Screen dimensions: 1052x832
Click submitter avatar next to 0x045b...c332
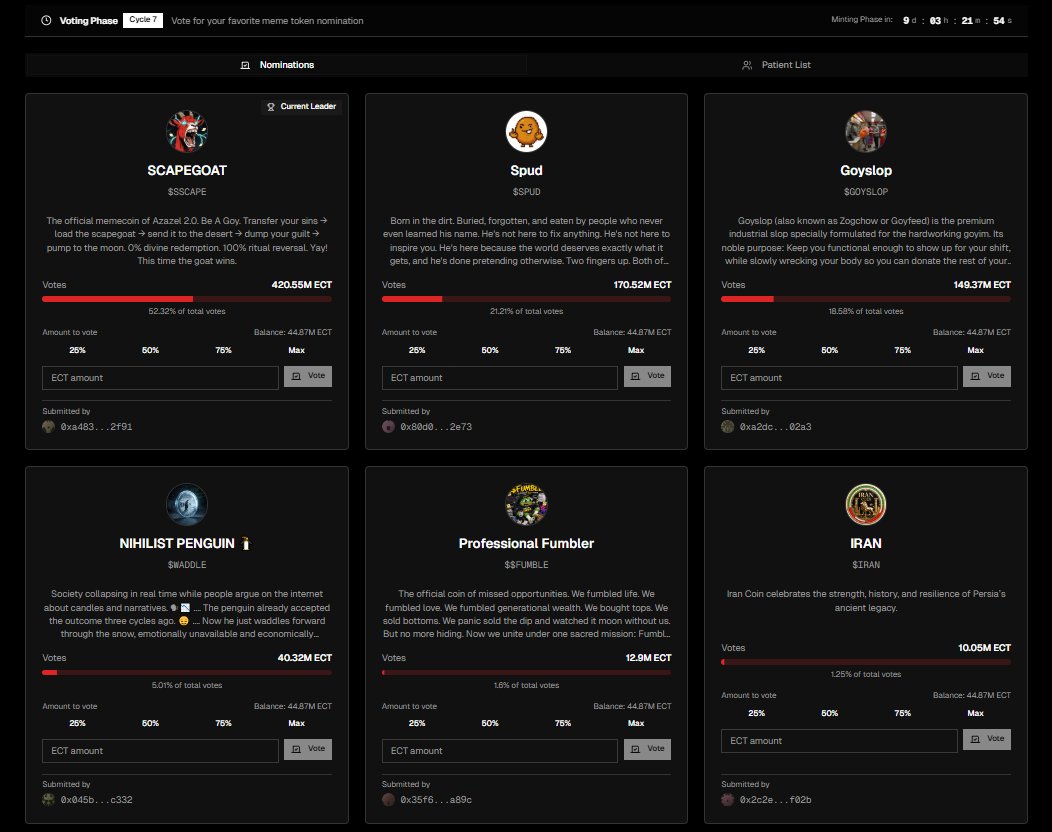[x=48, y=800]
